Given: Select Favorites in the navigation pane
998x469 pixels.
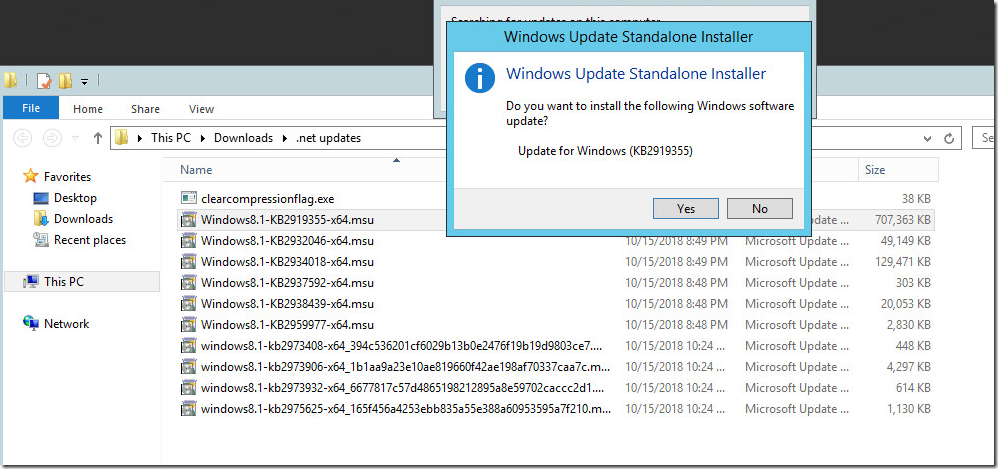Looking at the screenshot, I should [67, 176].
